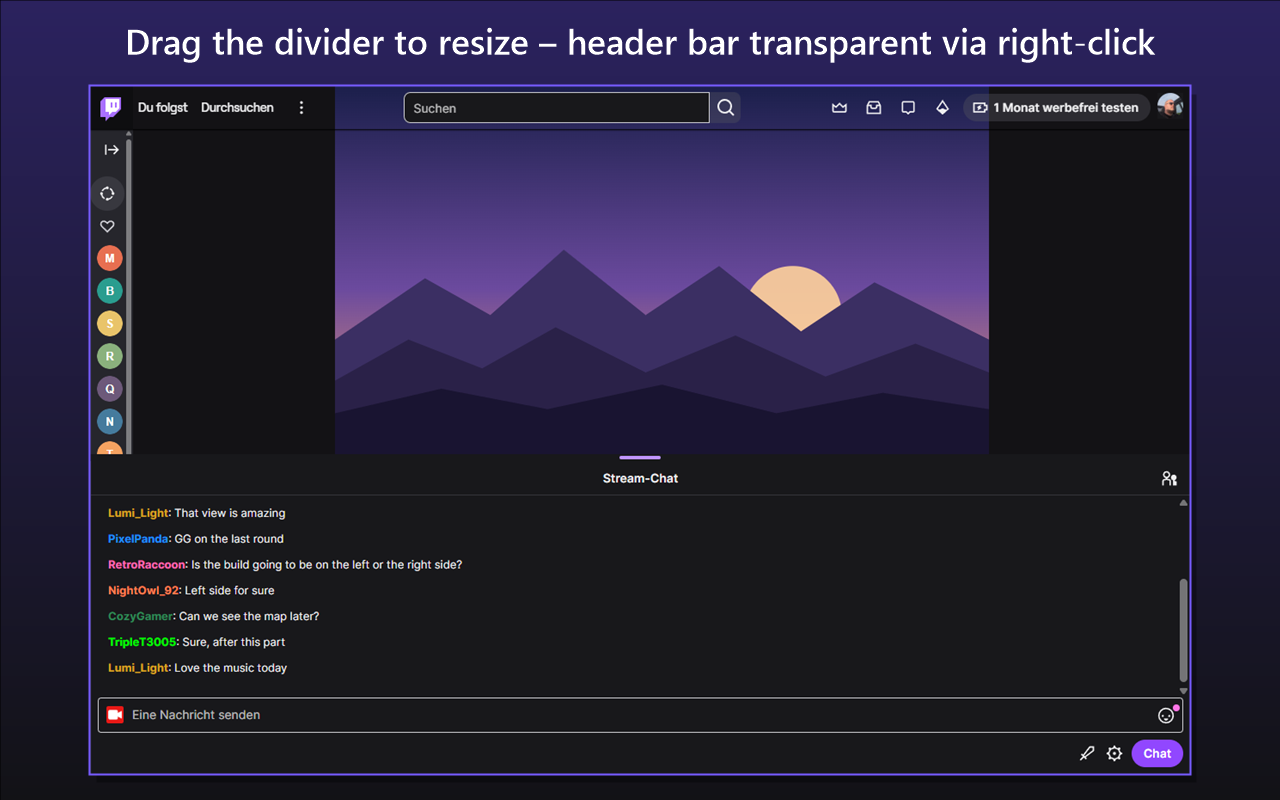
Task: Click username NightOwl_92 in chat
Action: pos(143,591)
